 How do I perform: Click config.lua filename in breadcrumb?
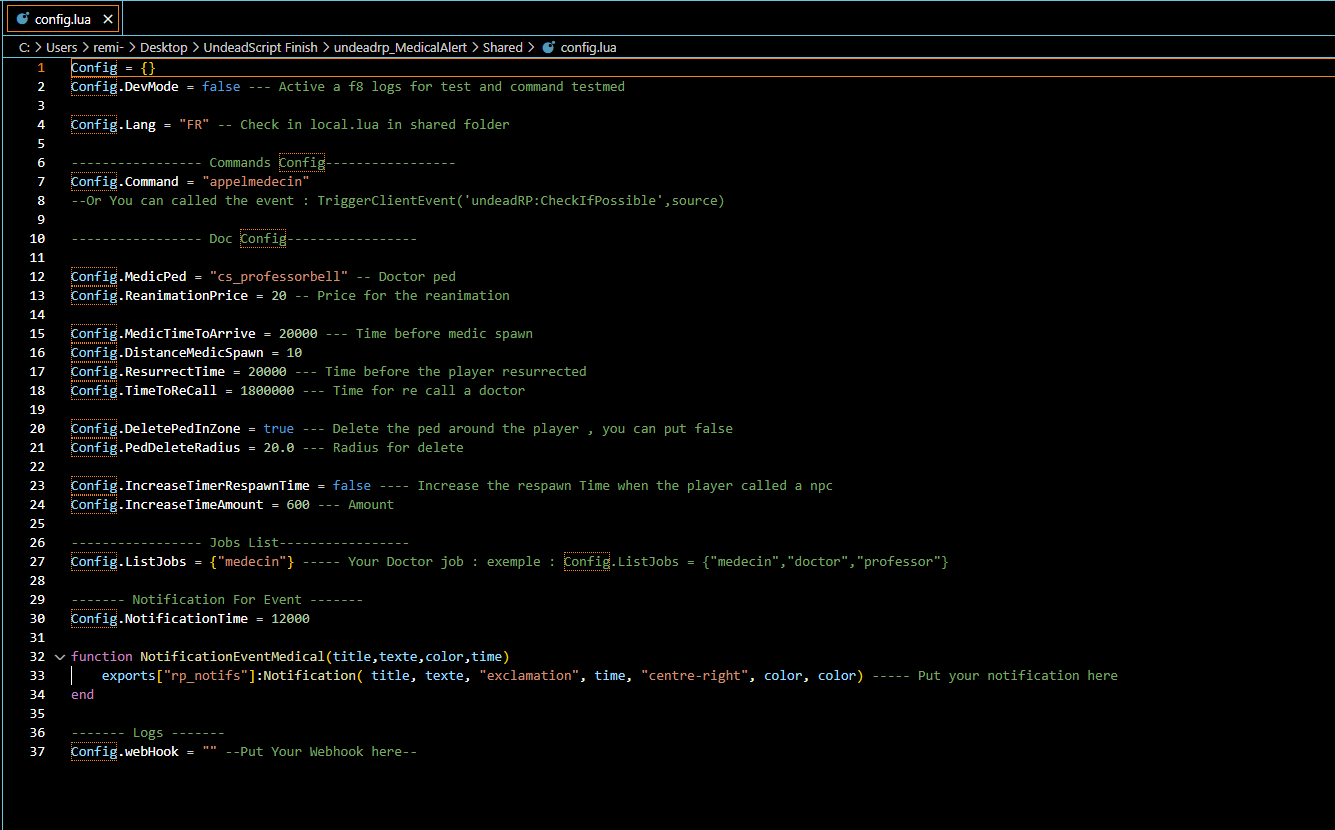click(589, 47)
